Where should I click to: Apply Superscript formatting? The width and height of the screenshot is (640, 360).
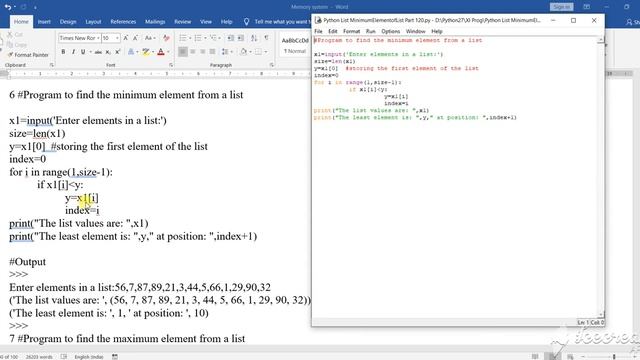click(x=118, y=52)
